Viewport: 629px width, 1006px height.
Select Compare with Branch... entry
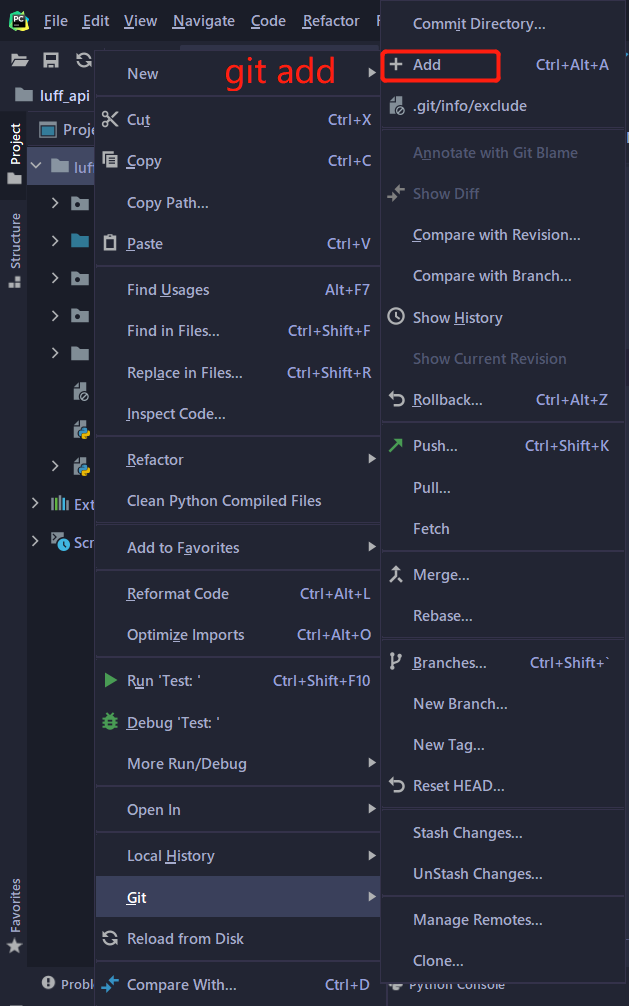coord(503,276)
